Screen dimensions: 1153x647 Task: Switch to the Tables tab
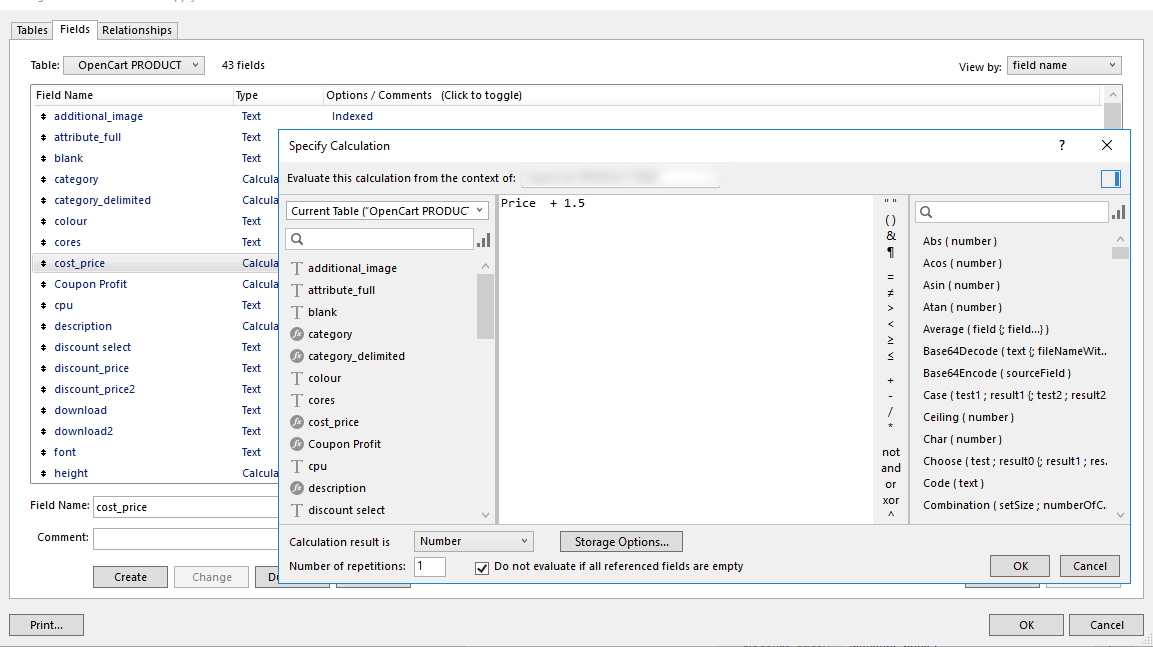point(32,30)
